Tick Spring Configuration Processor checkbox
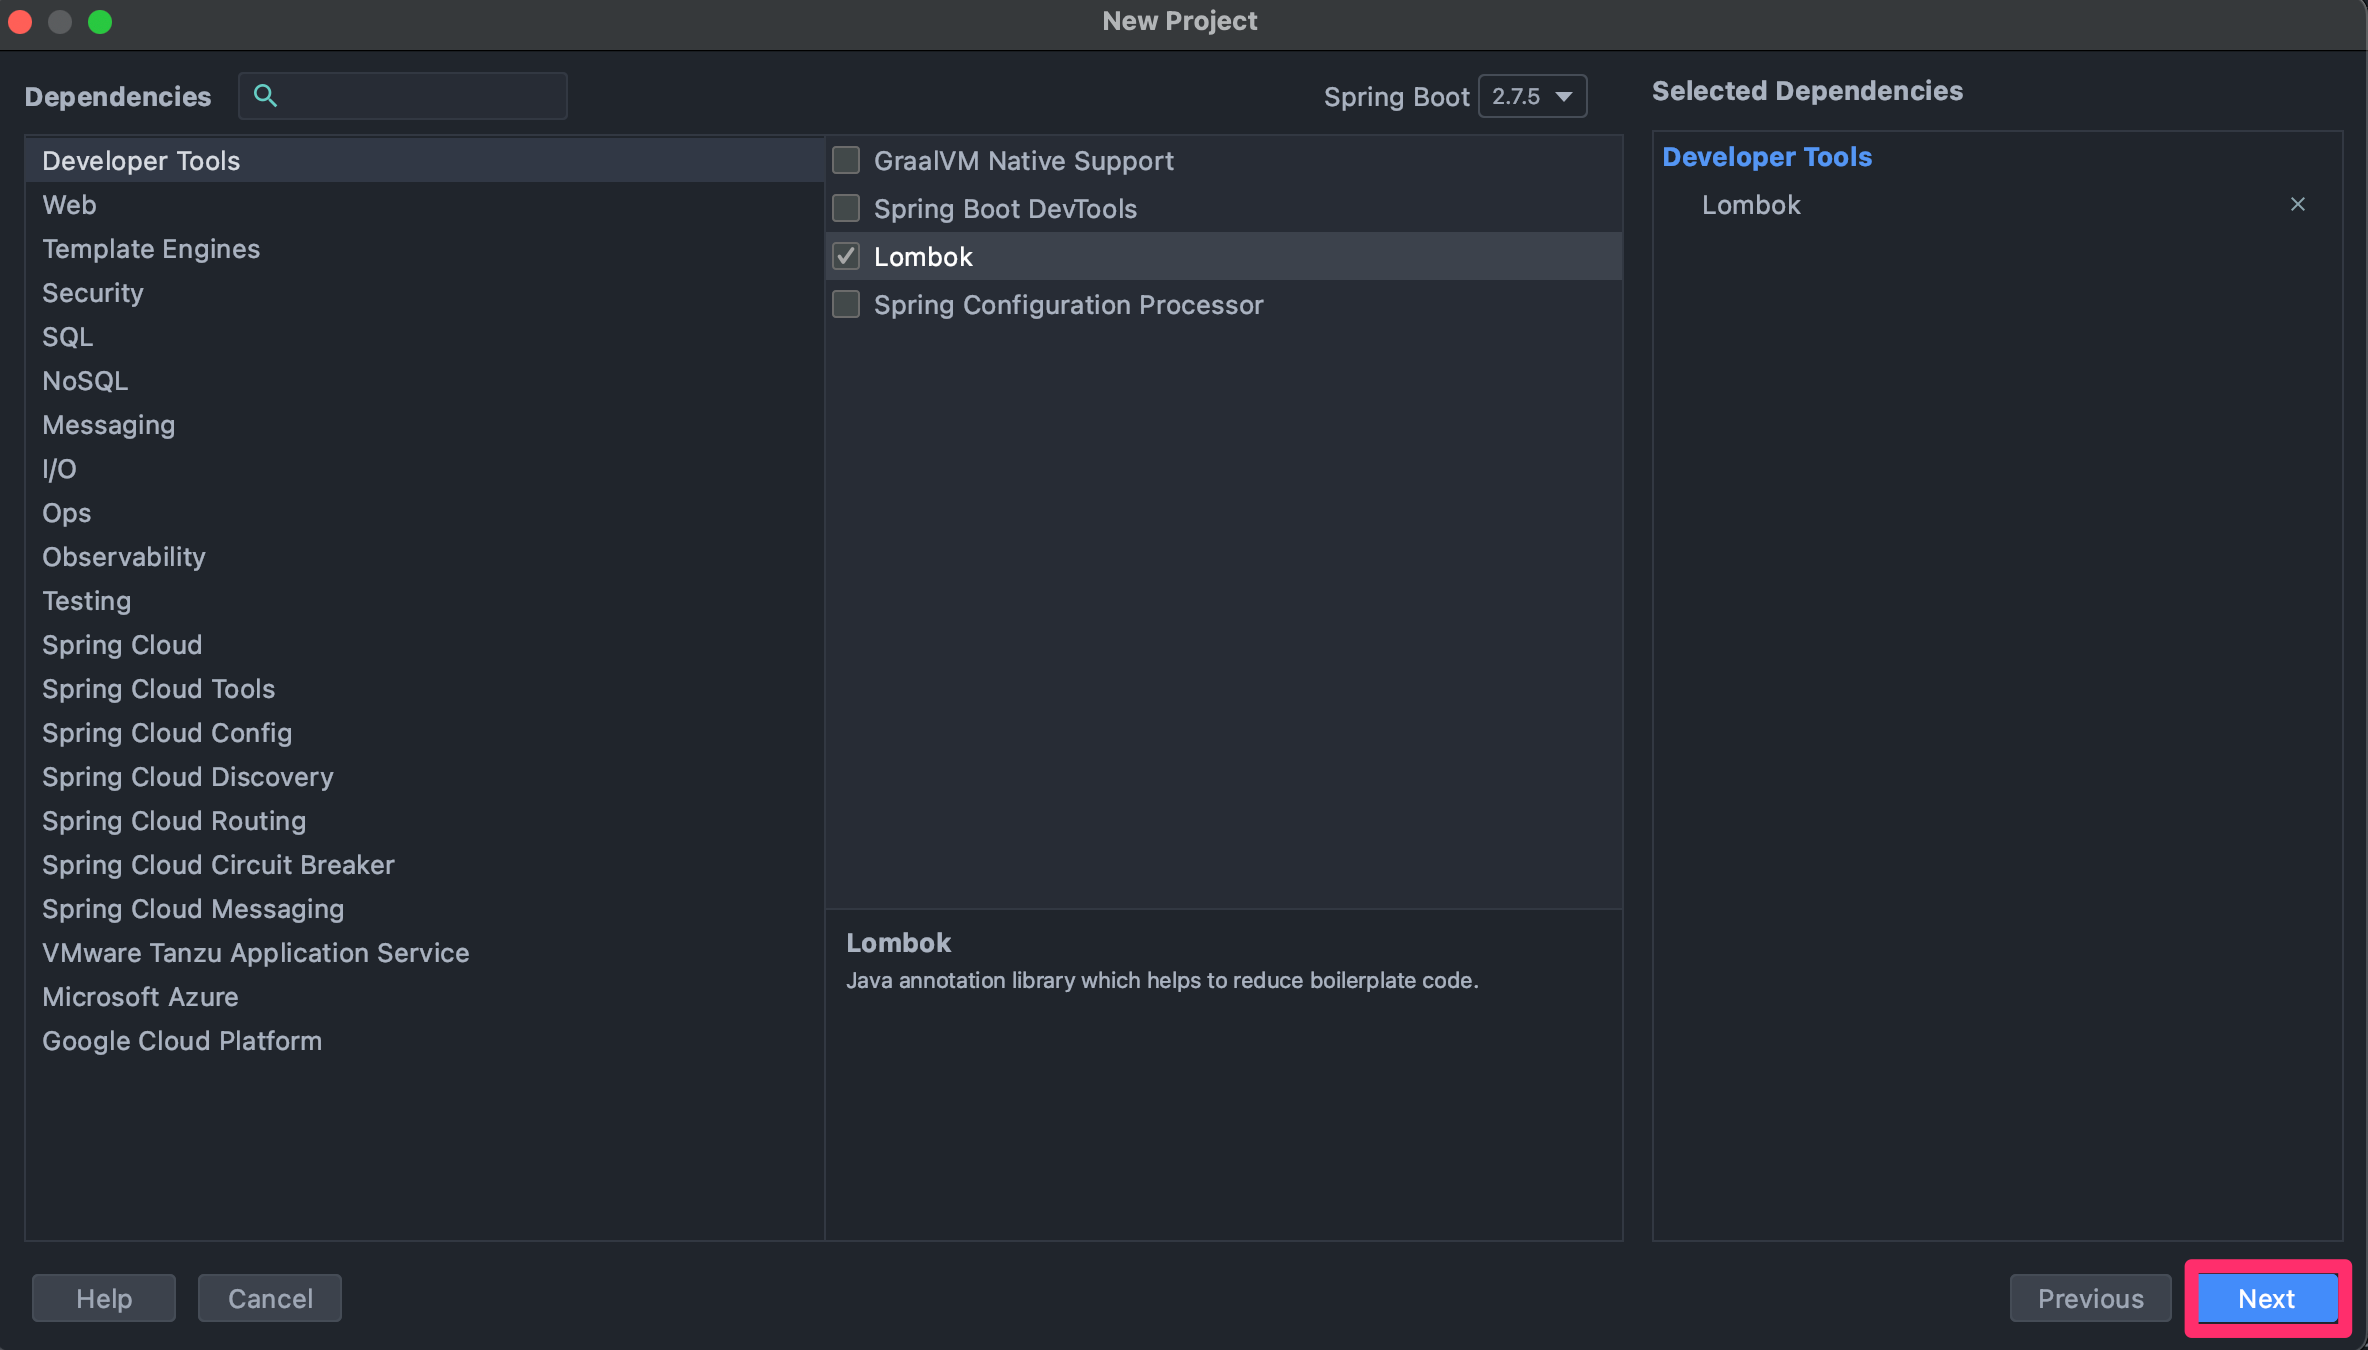2368x1350 pixels. (846, 305)
